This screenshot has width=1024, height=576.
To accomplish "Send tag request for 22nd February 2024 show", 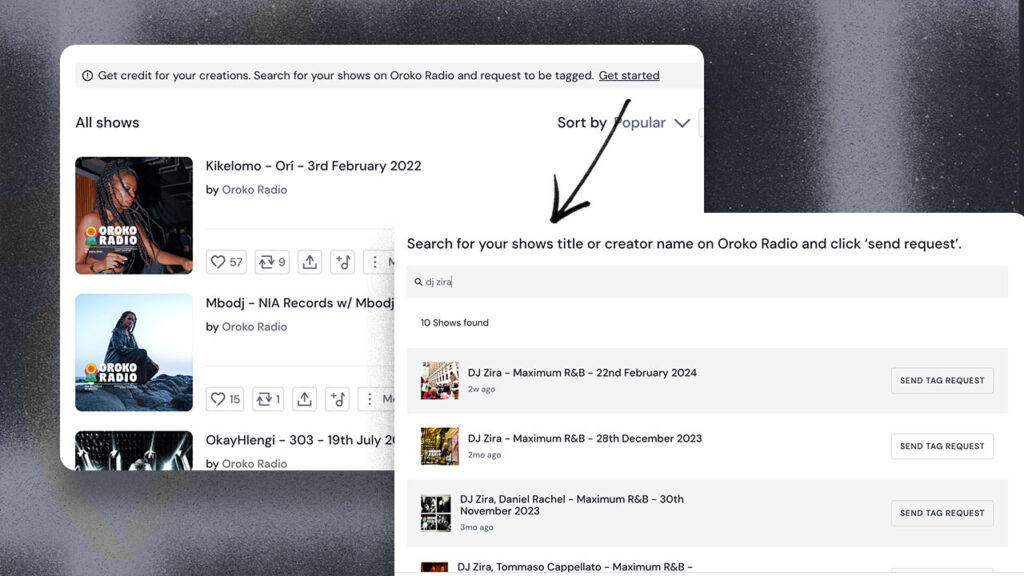I will pos(942,381).
